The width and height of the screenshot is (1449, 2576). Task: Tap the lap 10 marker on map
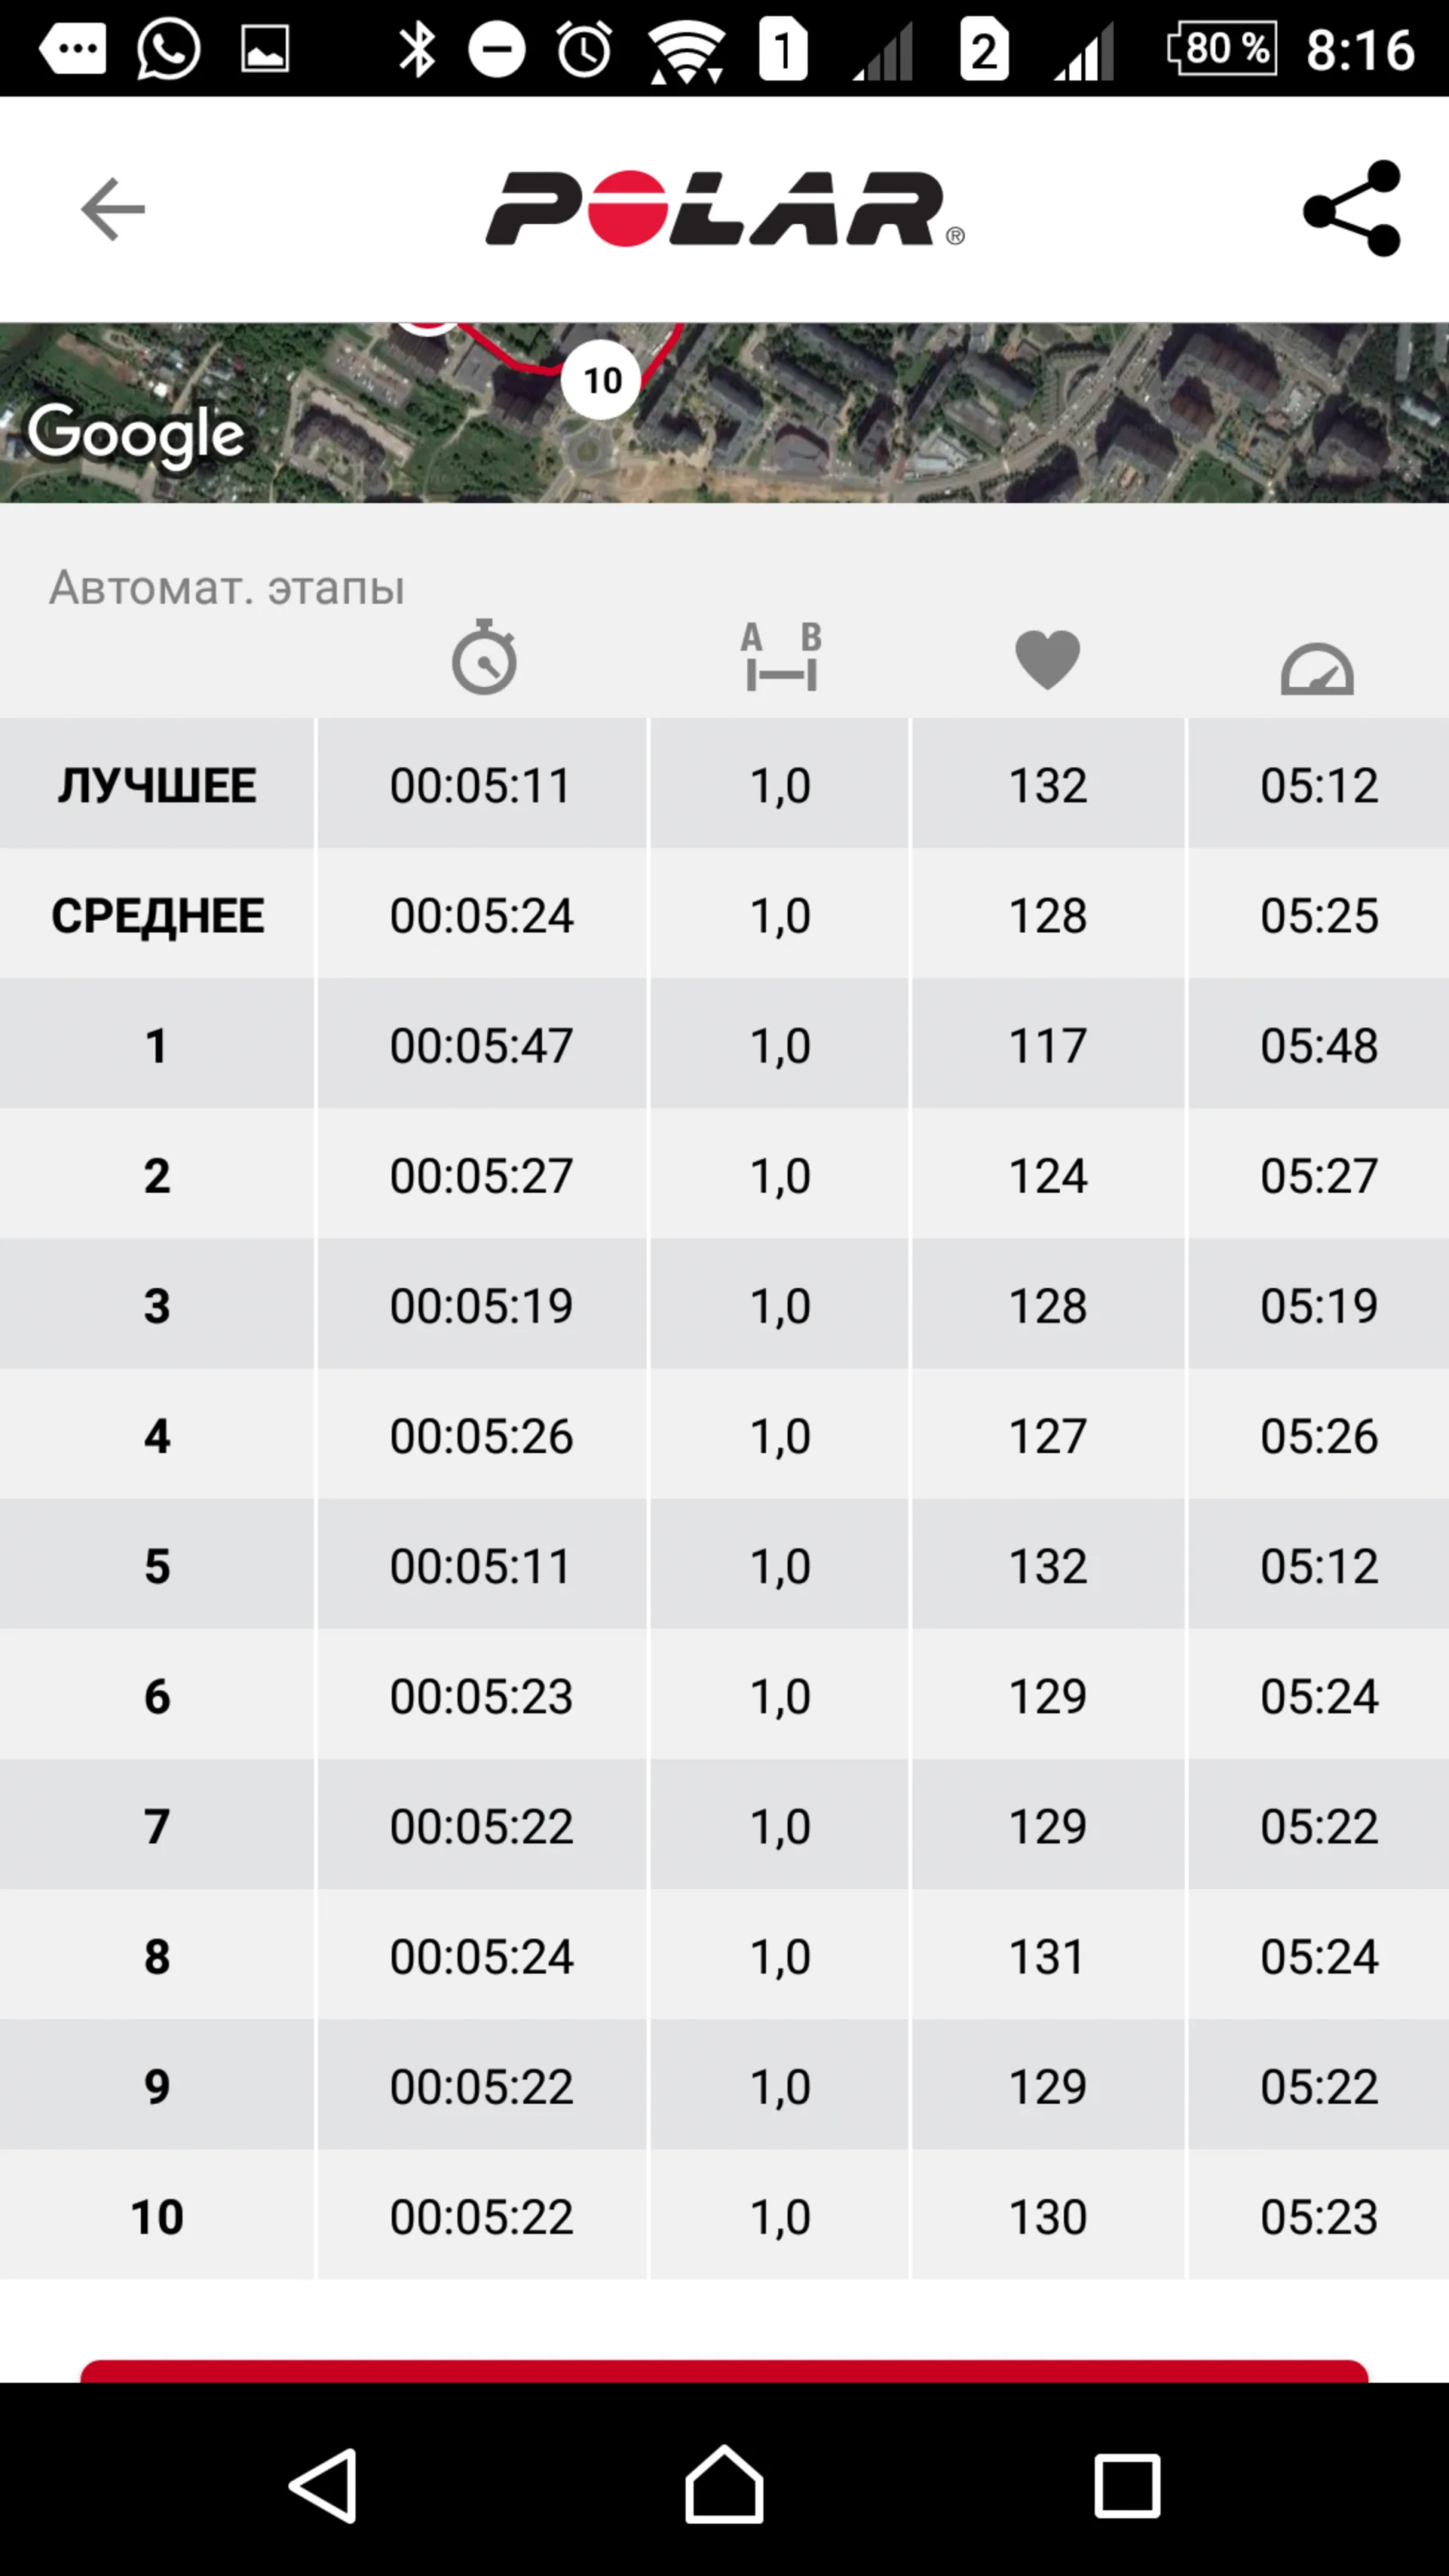(x=601, y=380)
